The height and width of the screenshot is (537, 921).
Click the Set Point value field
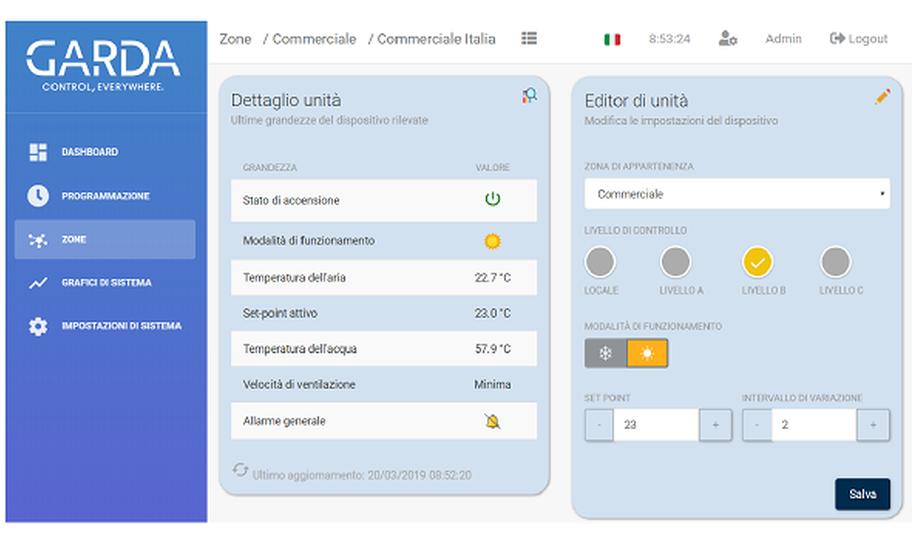(655, 425)
